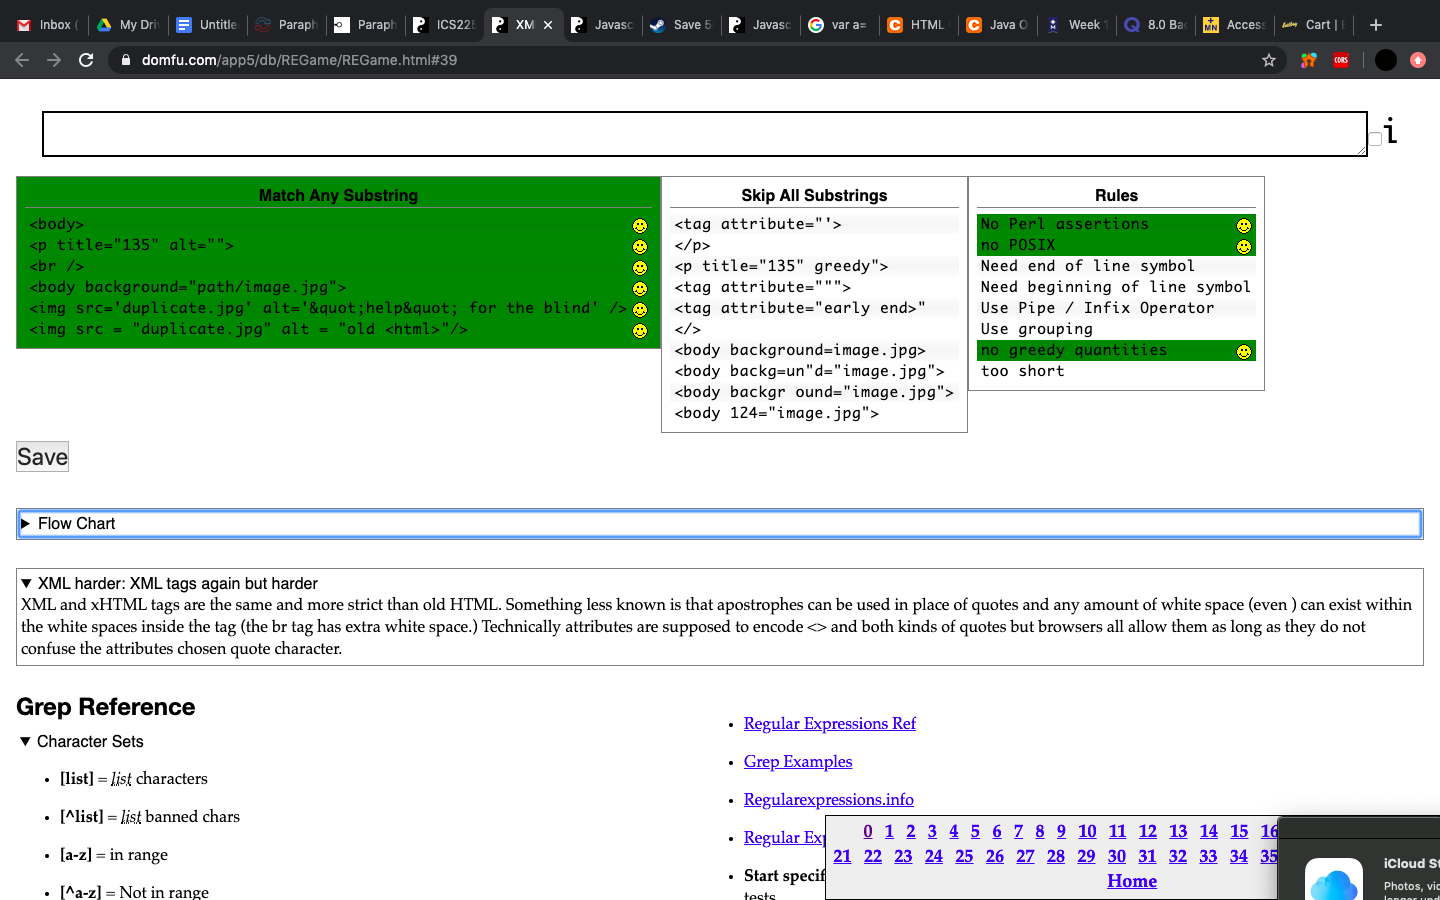Viewport: 1440px width, 900px height.
Task: Click smiley on No Perl assertions rule
Action: tap(1244, 226)
